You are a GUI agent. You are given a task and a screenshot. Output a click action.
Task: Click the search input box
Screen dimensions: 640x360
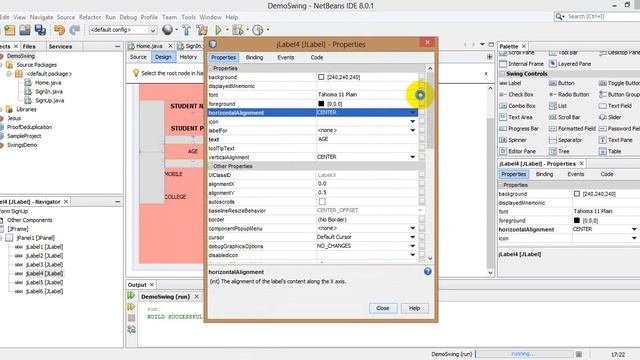(x=603, y=17)
